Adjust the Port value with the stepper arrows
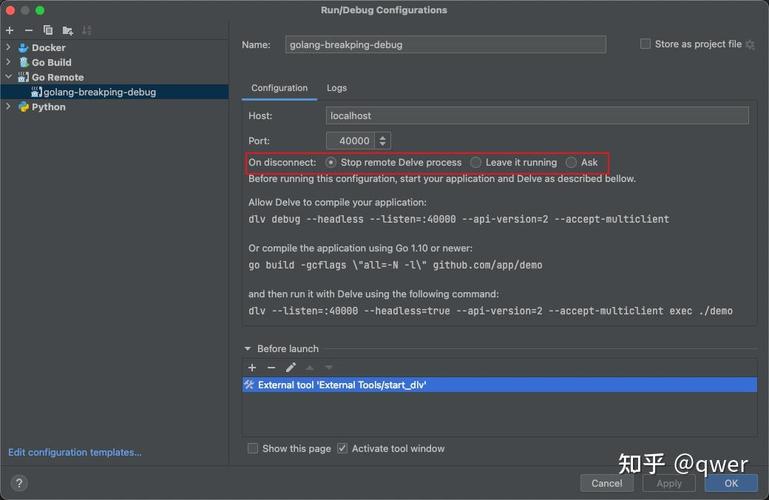 click(383, 141)
